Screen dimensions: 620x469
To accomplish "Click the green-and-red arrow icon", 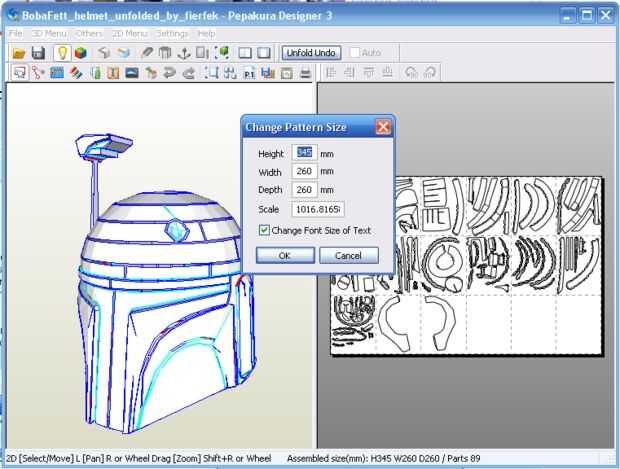I will pos(151,73).
